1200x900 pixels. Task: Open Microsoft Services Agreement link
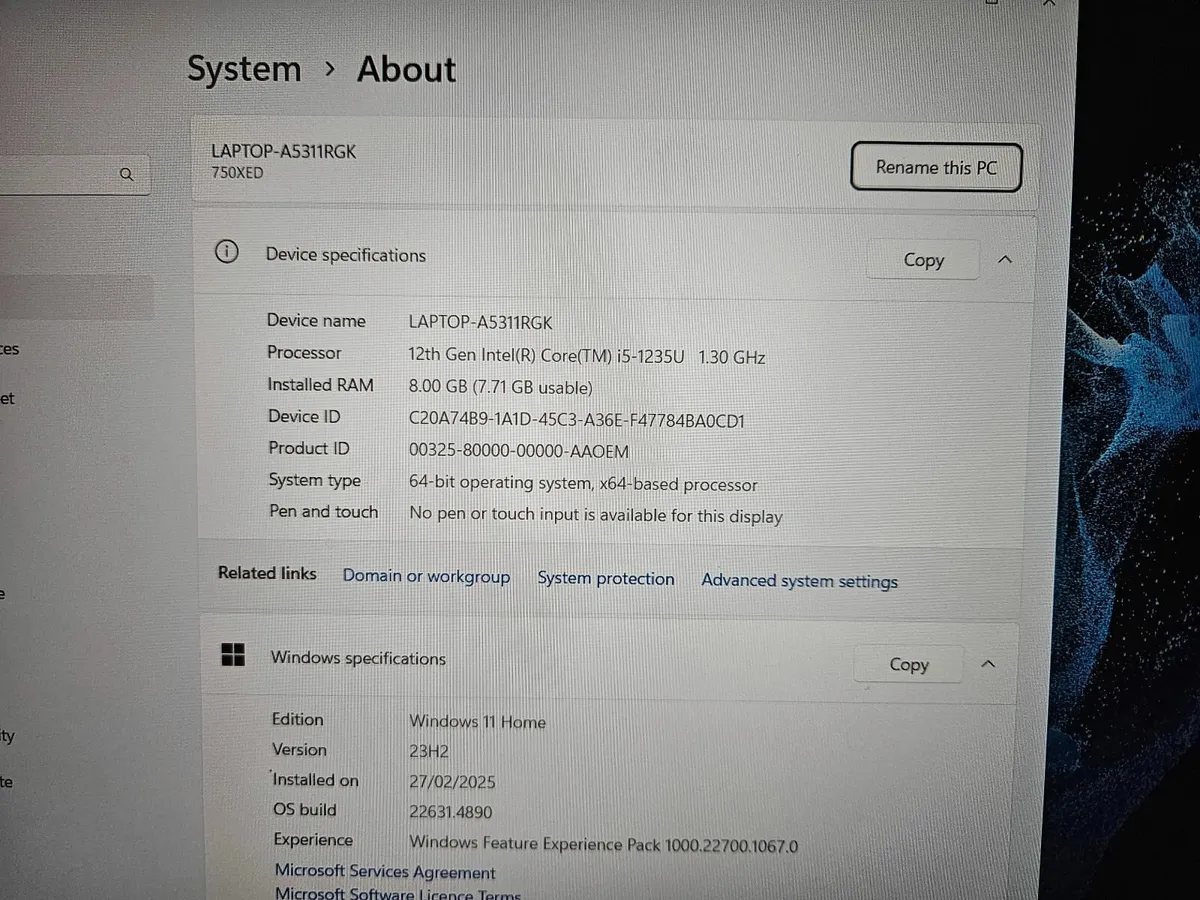385,872
